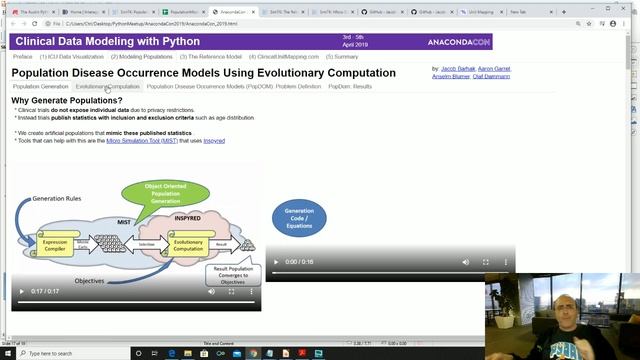The width and height of the screenshot is (640, 360).
Task: Open the (3) The Reference Model section
Action: [x=211, y=57]
